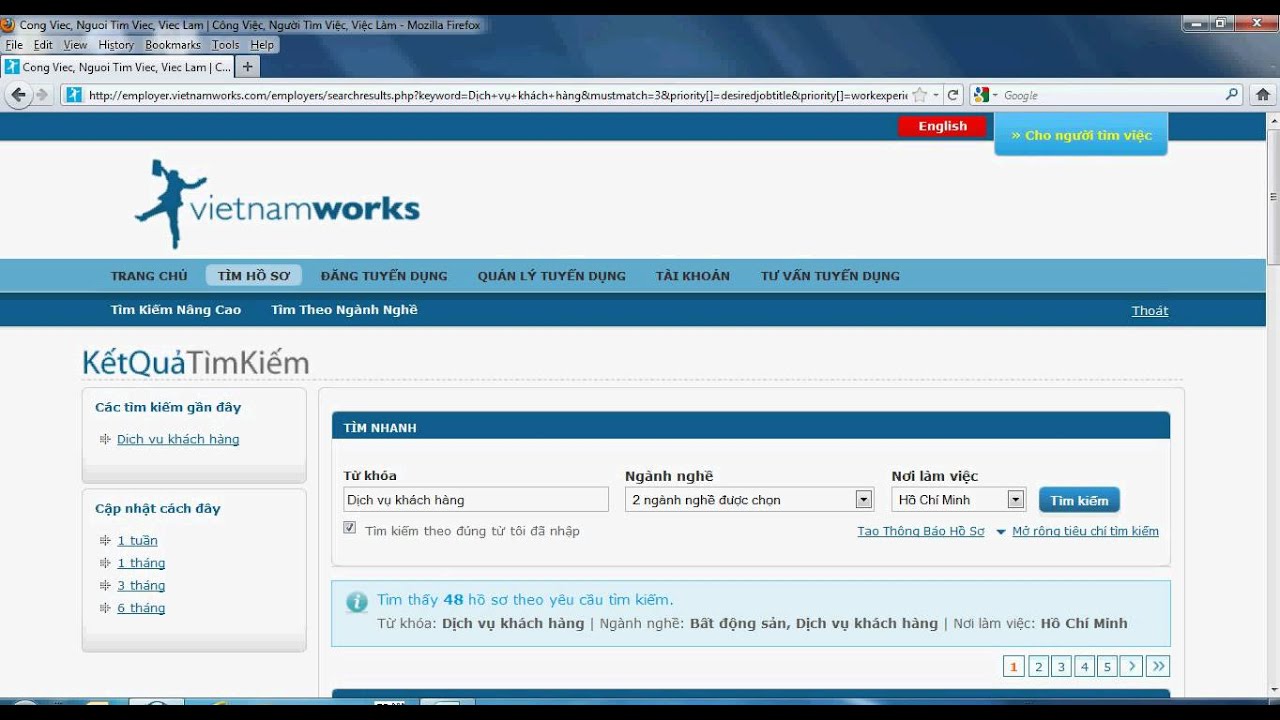The image size is (1280, 720).
Task: Click the info icon beside search results count
Action: [x=356, y=602]
